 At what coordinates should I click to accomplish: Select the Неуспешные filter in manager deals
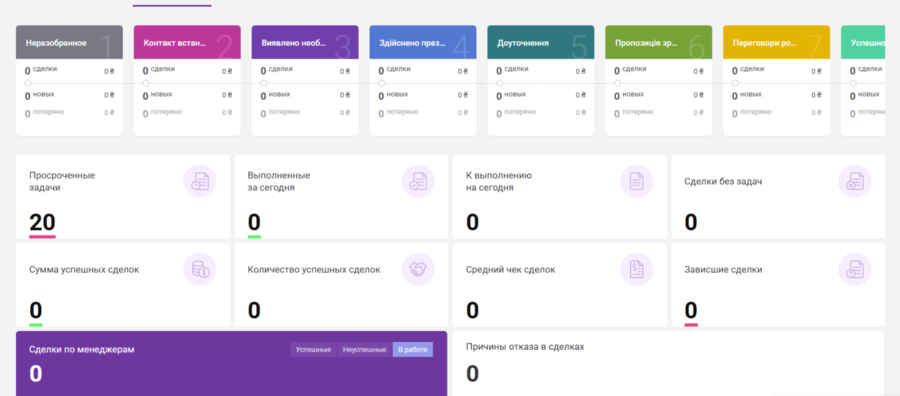pos(364,350)
